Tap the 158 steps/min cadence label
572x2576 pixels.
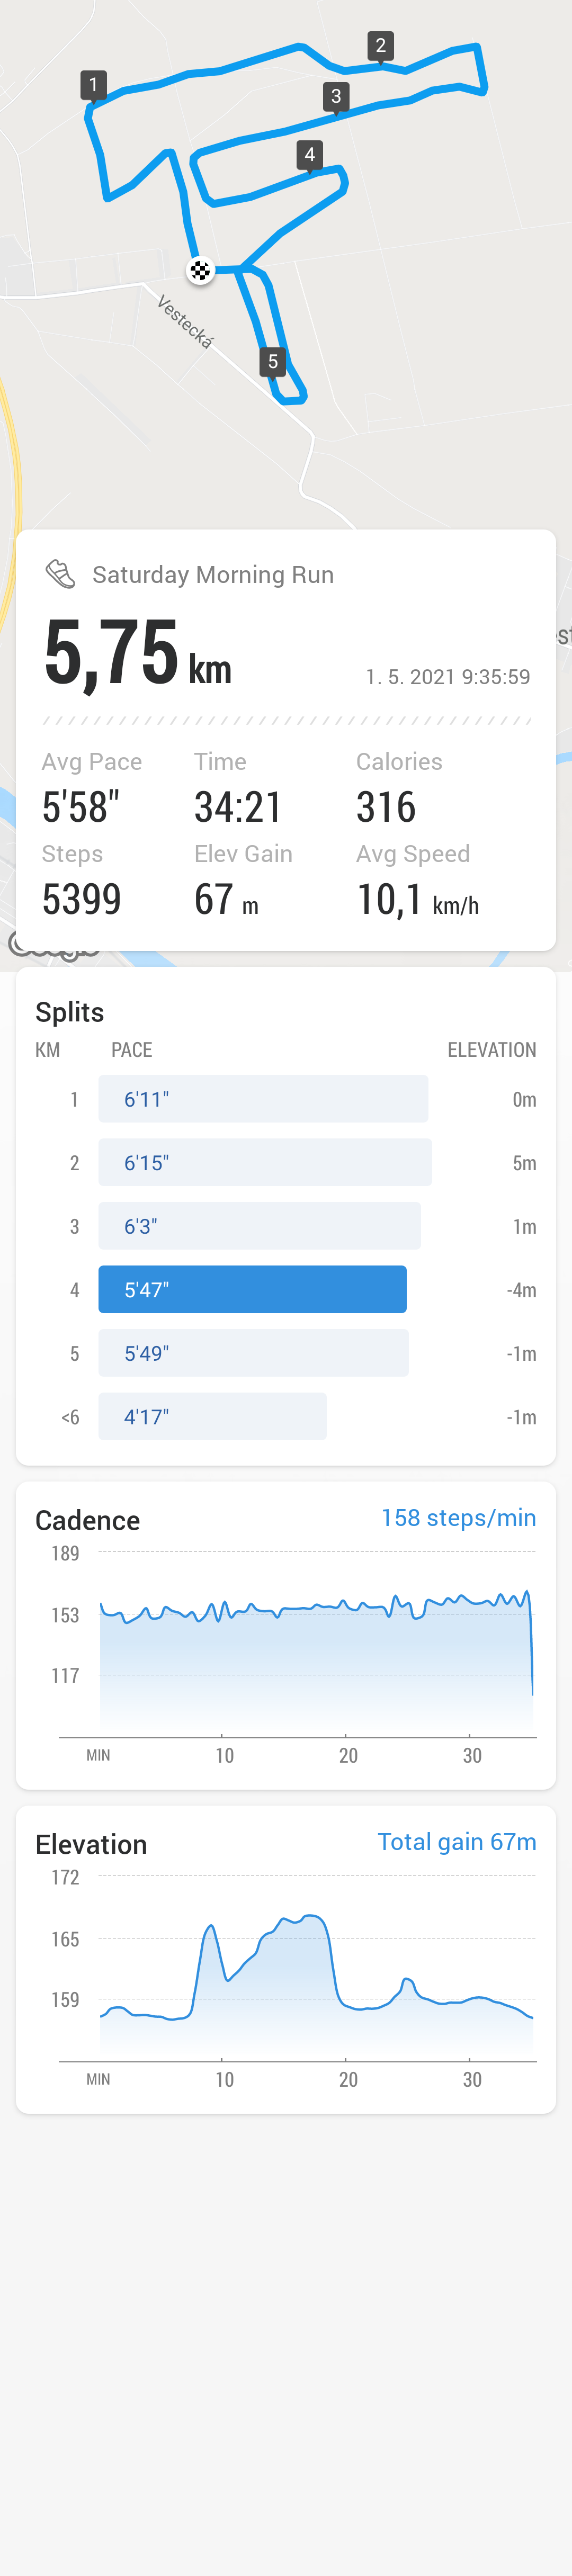pos(458,1518)
